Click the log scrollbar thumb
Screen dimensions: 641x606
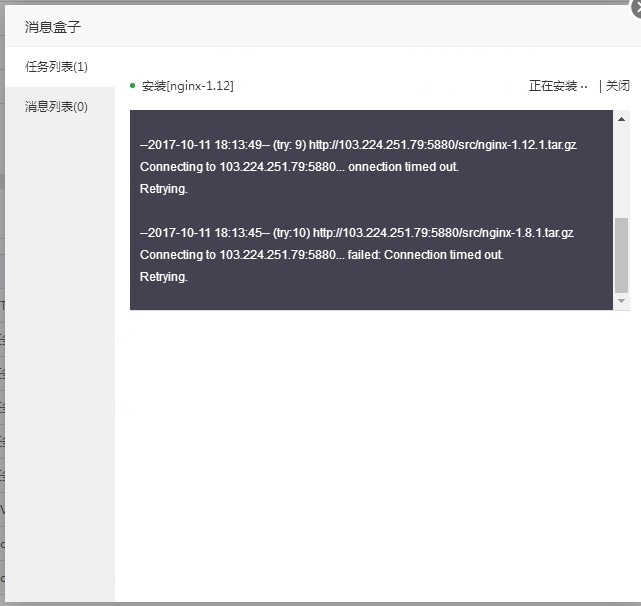(621, 255)
